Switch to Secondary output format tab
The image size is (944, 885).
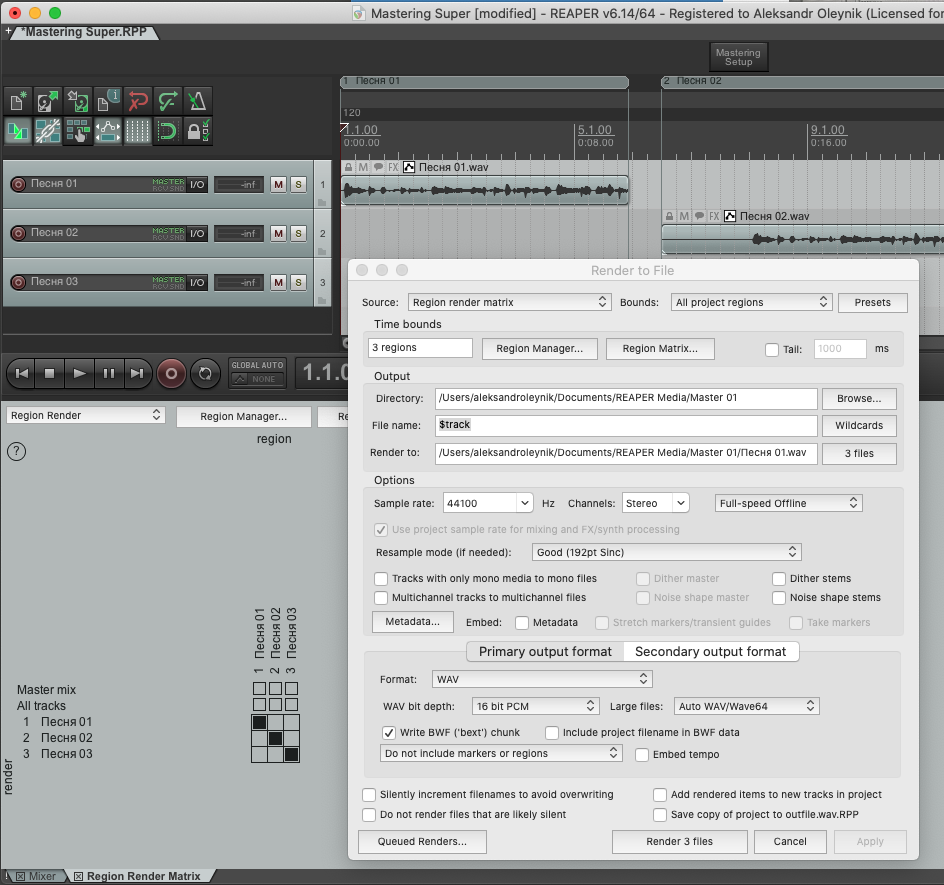click(x=710, y=651)
